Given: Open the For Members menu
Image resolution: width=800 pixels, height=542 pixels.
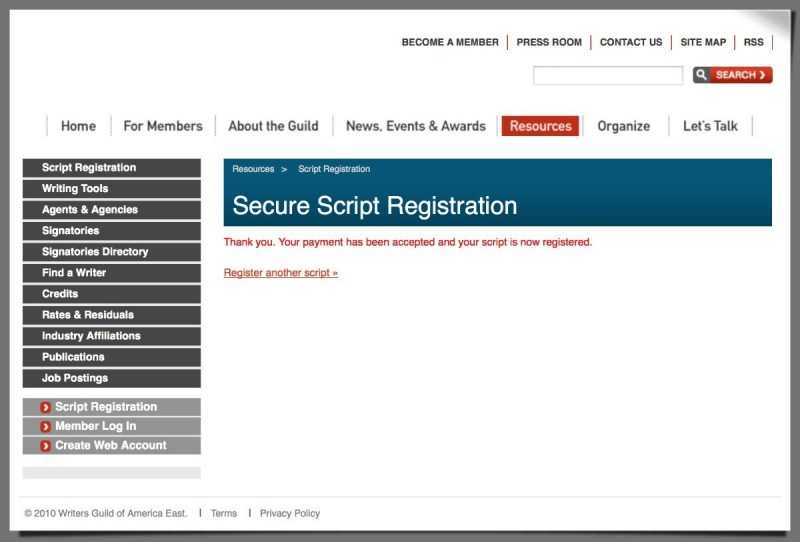Looking at the screenshot, I should coord(162,126).
